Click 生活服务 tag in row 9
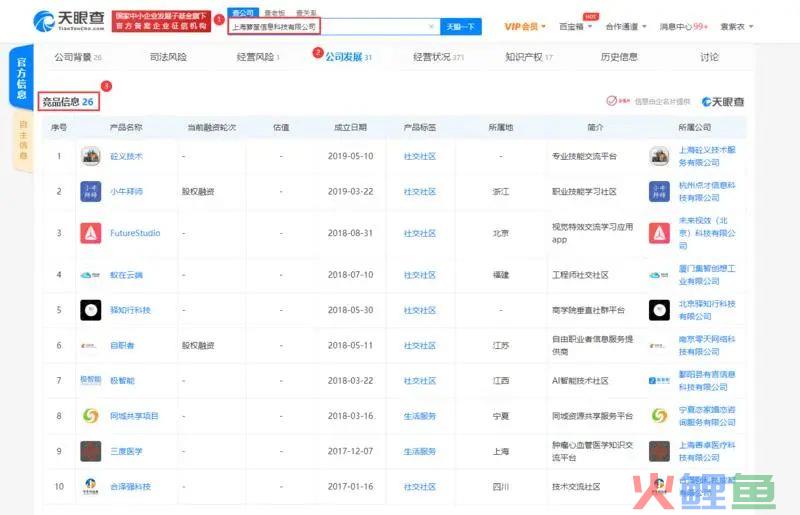 [x=419, y=451]
